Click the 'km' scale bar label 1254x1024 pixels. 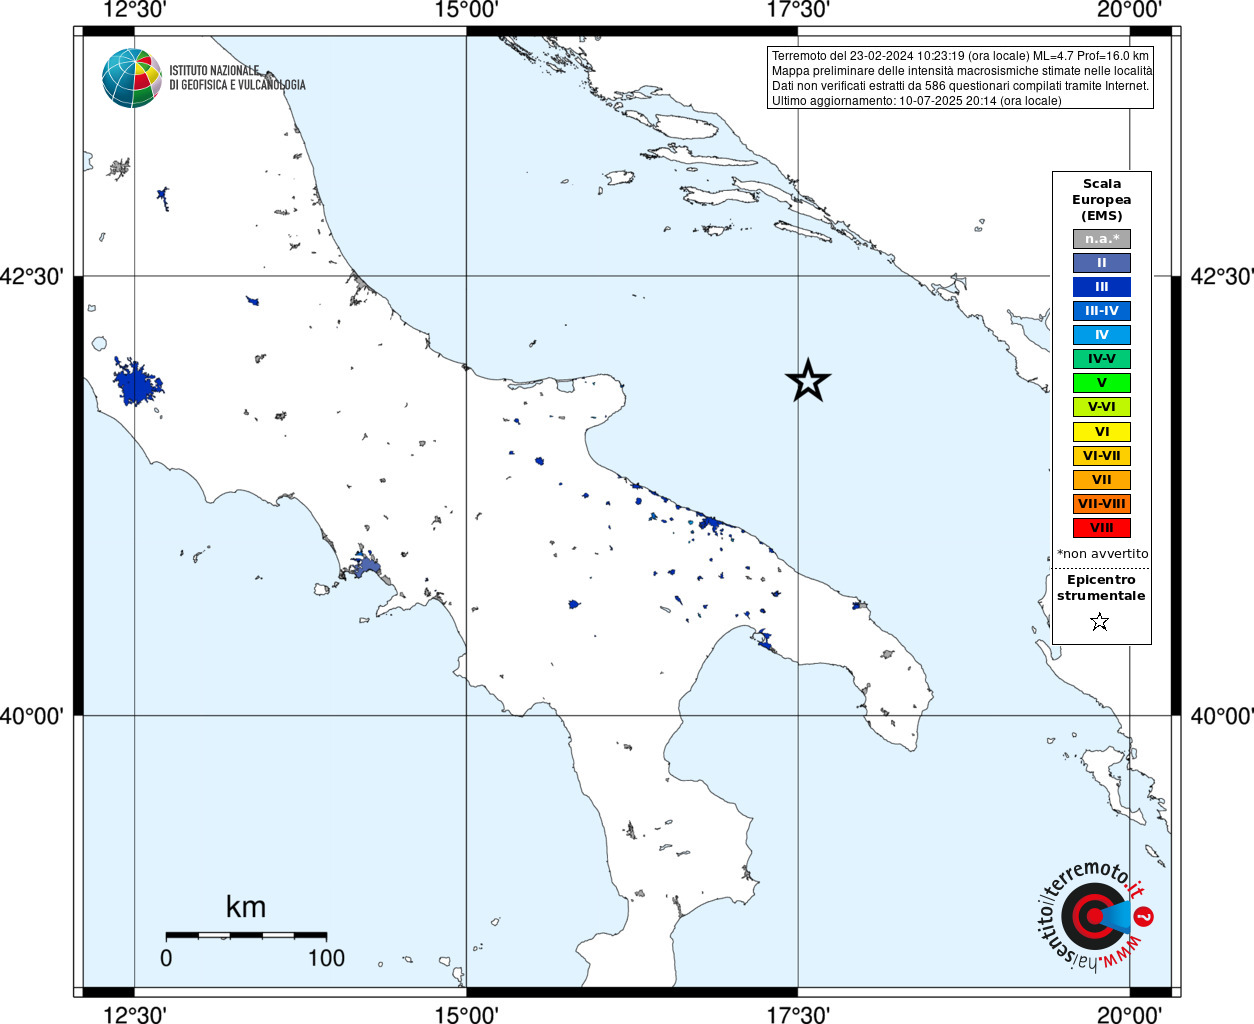click(246, 907)
